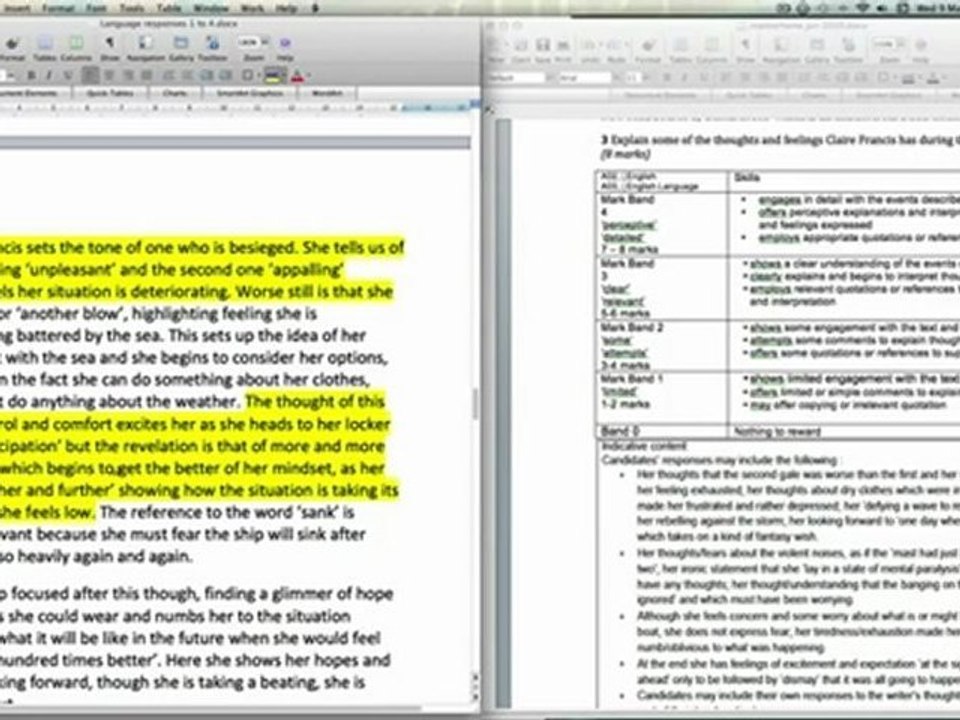Screen dimensions: 960x720
Task: Open Gallery in Language responses toolbar
Action: pos(181,43)
